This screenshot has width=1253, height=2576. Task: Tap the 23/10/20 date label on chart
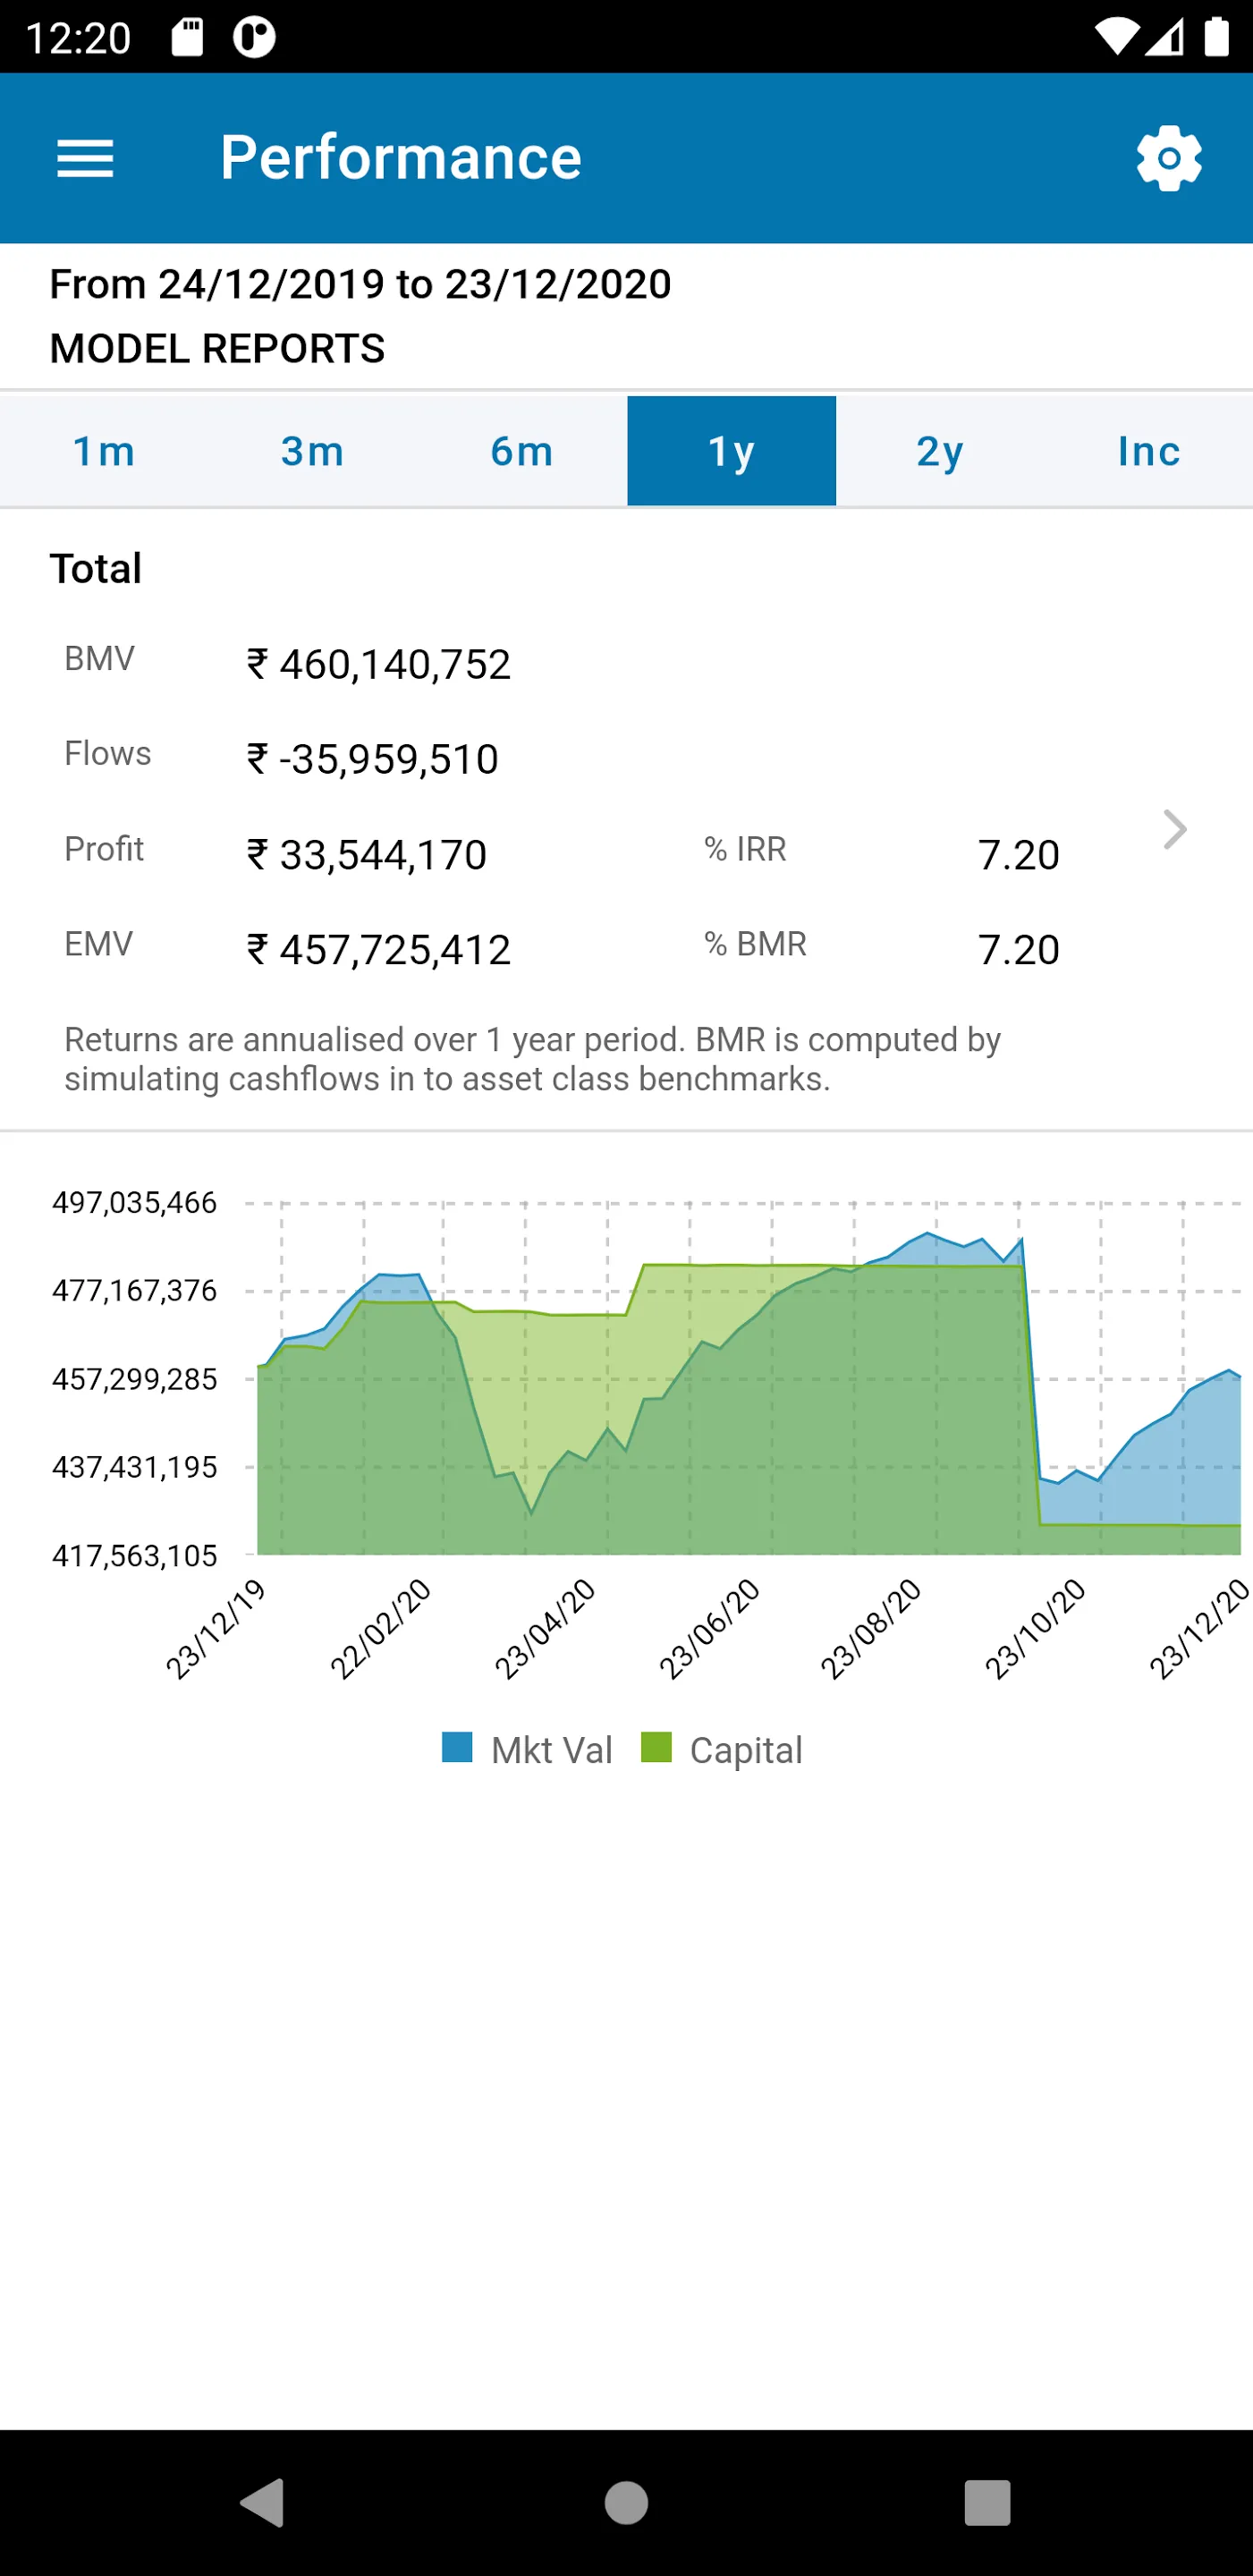(1035, 1628)
